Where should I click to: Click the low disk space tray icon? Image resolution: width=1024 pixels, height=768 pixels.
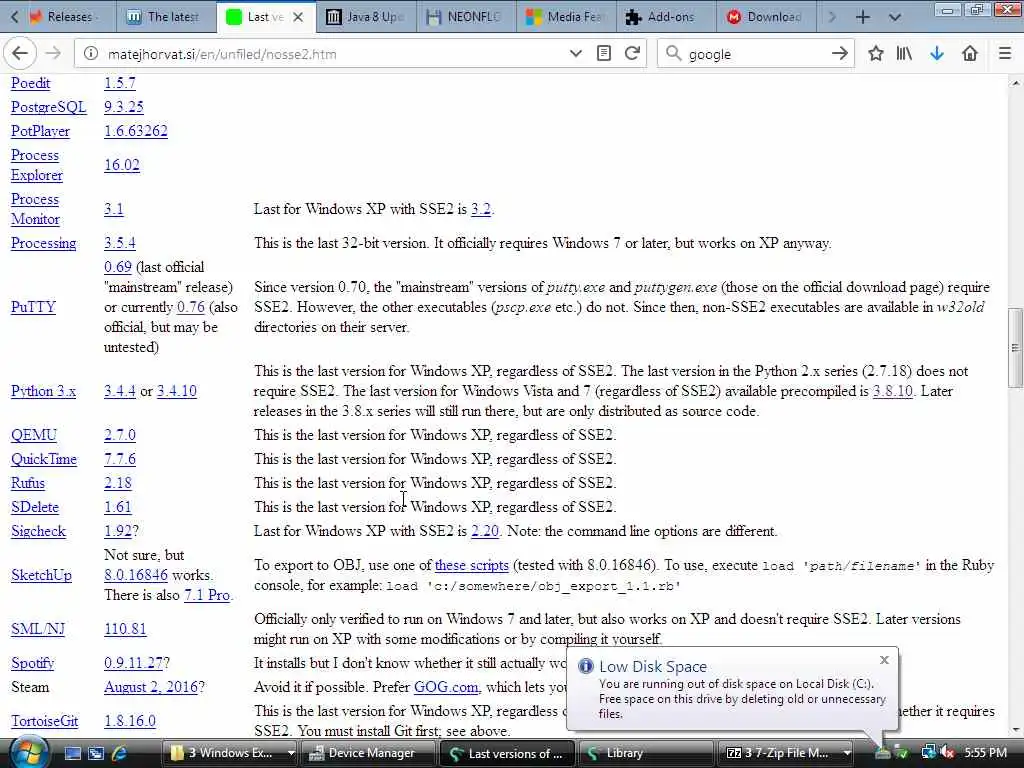point(882,753)
